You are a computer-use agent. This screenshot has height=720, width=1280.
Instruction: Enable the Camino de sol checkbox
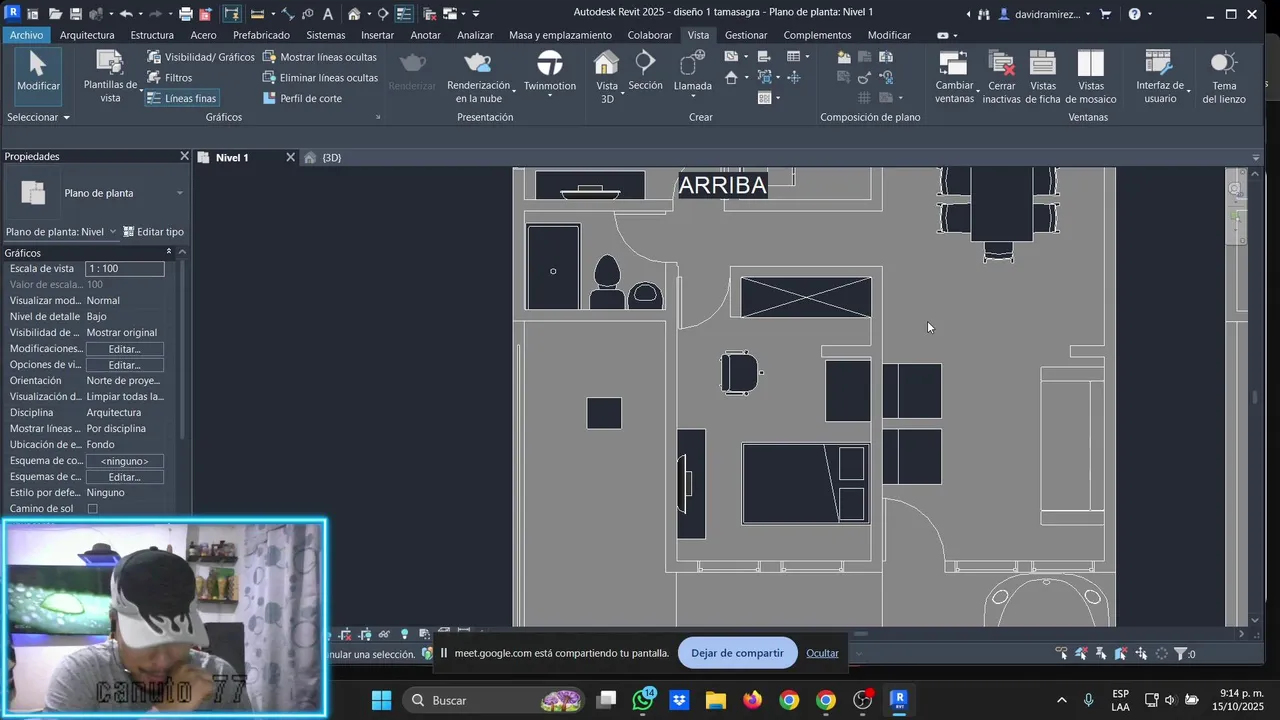click(x=93, y=509)
